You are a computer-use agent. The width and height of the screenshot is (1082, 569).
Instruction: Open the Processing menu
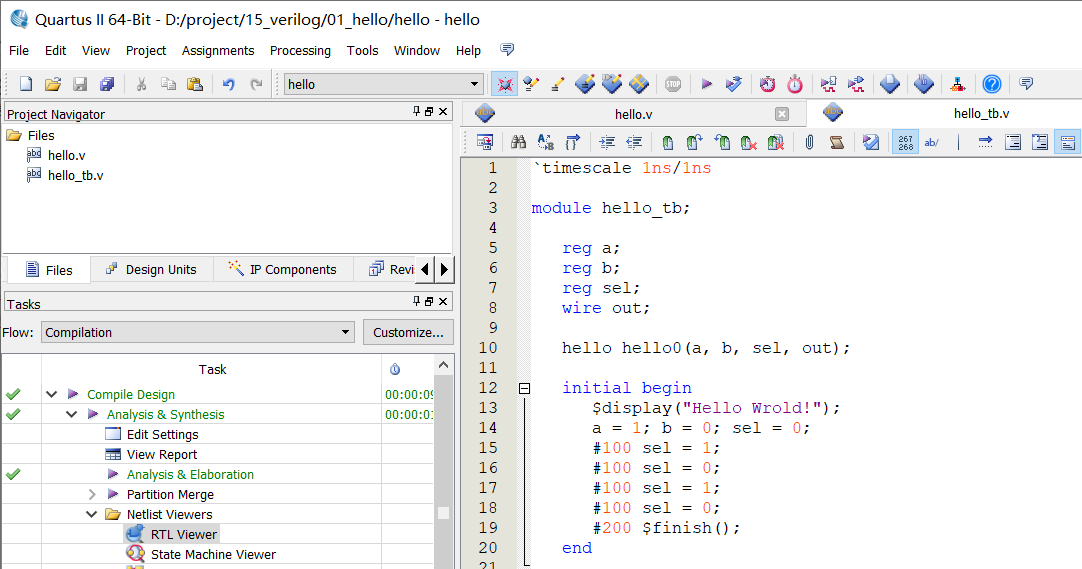[300, 50]
